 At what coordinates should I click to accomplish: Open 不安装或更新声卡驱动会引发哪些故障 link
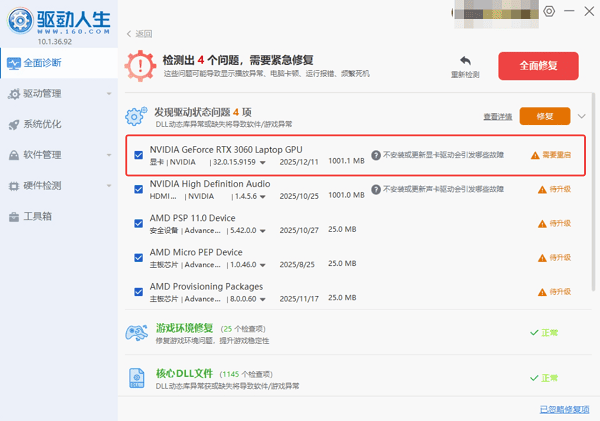[x=443, y=189]
